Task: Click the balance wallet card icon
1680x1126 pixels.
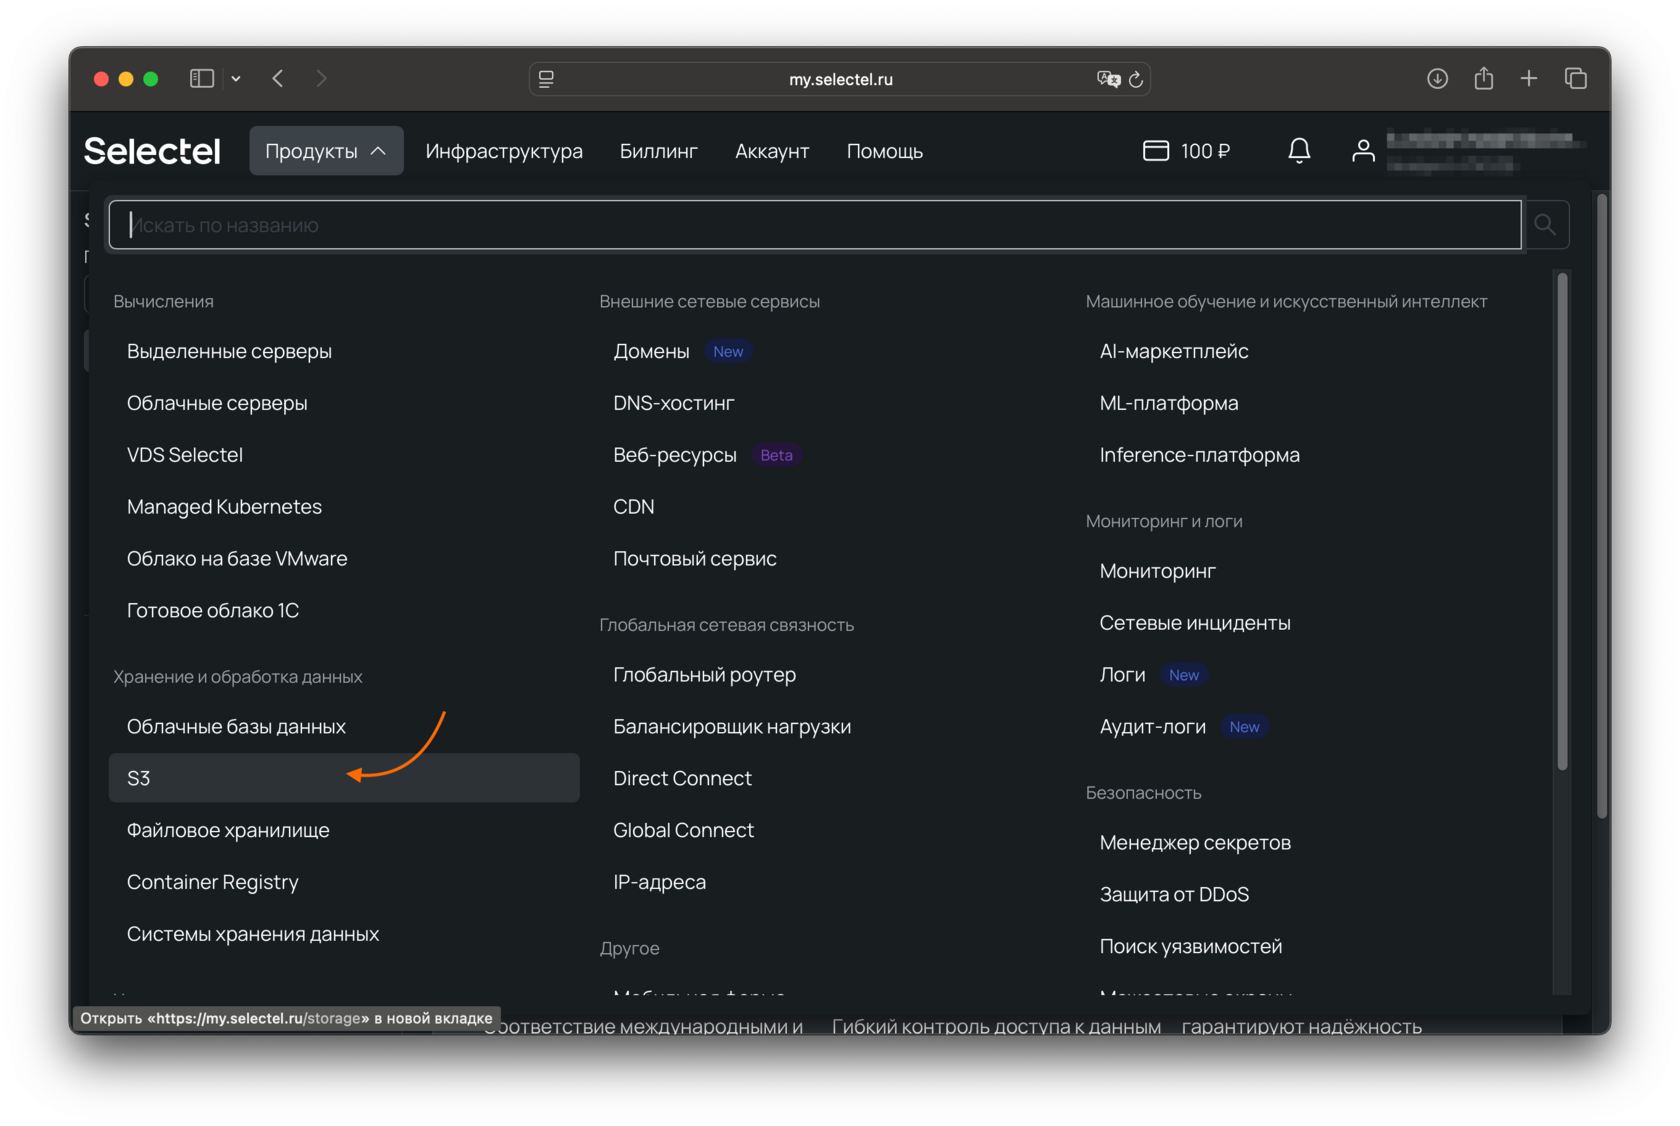Action: pos(1156,151)
